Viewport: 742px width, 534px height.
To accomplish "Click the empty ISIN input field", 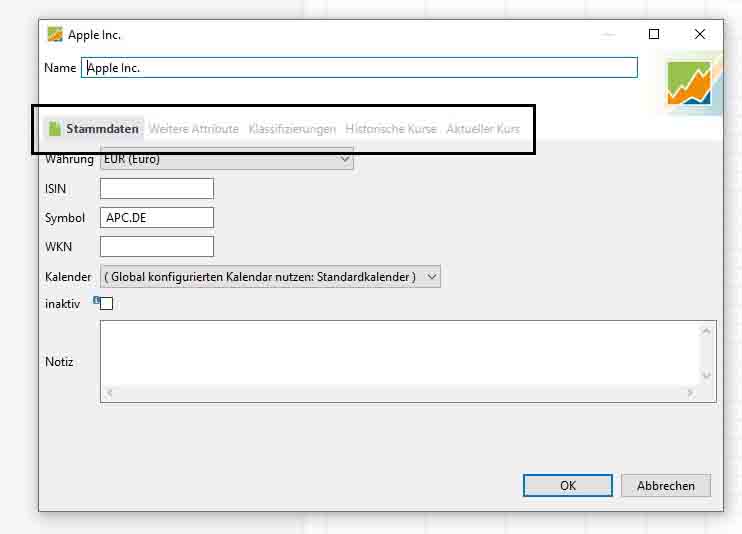I will point(157,188).
